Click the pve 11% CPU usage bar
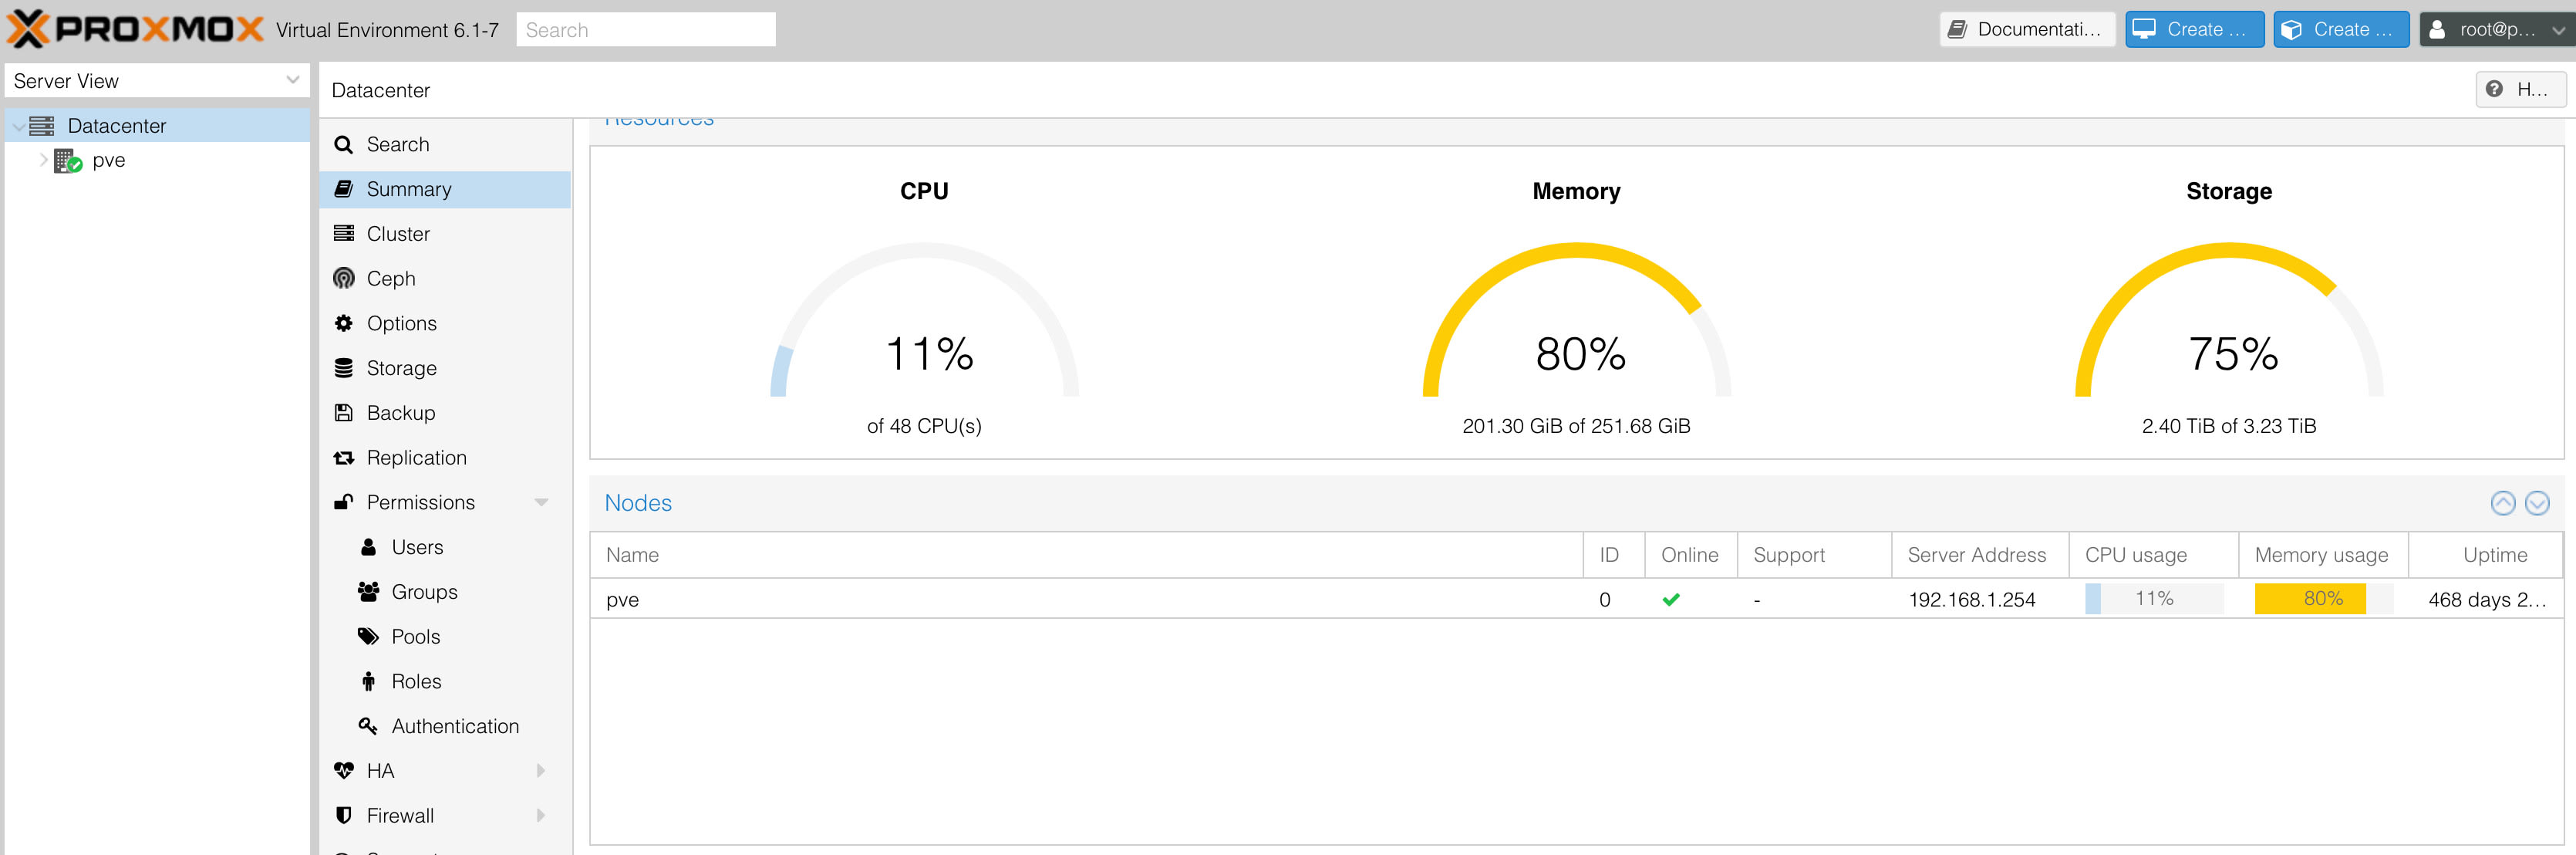The height and width of the screenshot is (855, 2576). click(x=2154, y=599)
